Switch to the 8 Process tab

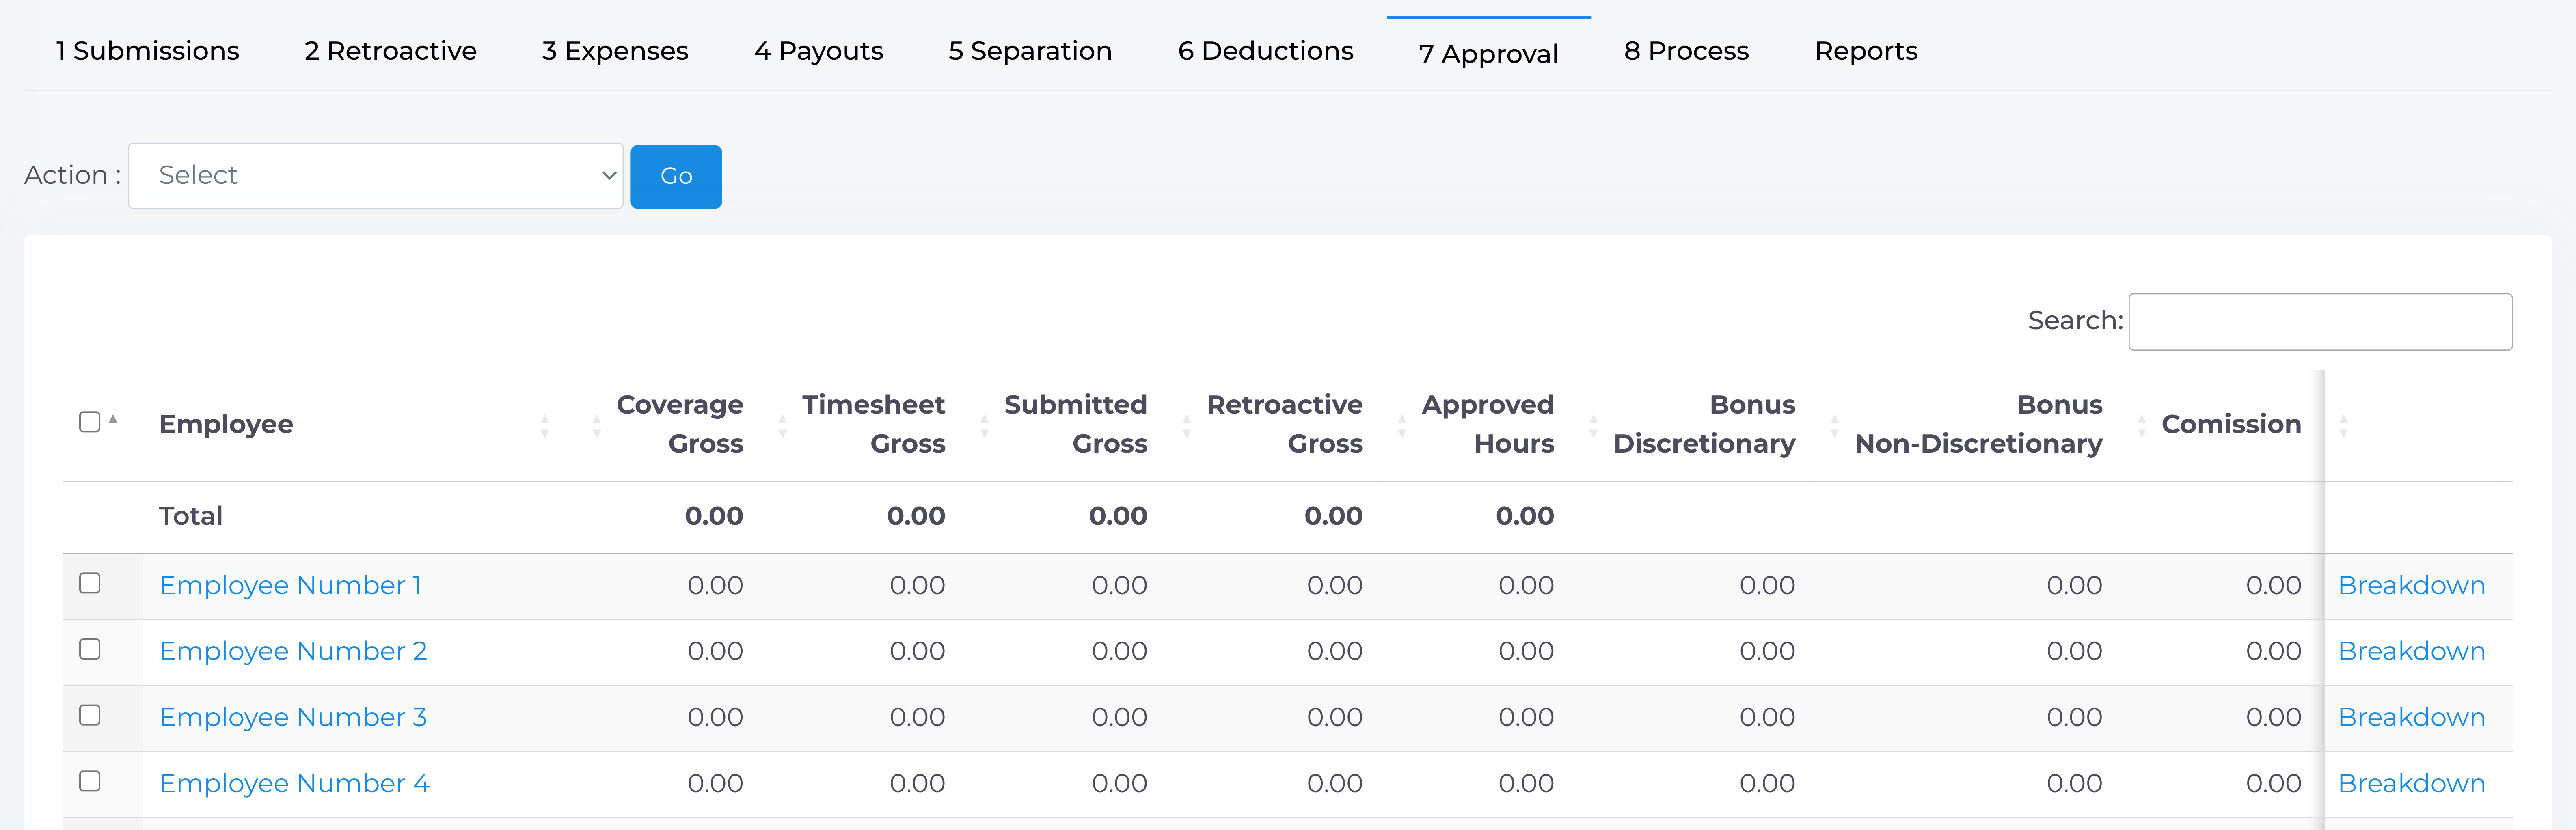tap(1686, 51)
